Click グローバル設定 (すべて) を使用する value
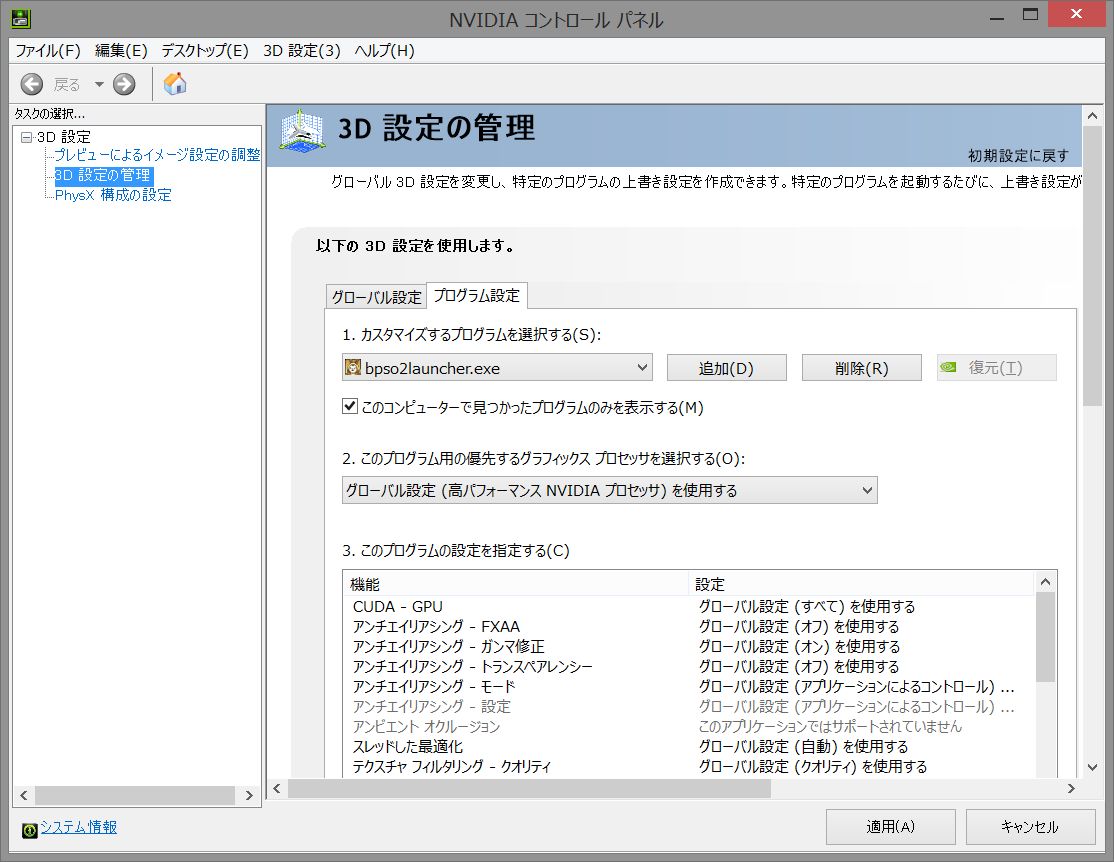 [806, 606]
